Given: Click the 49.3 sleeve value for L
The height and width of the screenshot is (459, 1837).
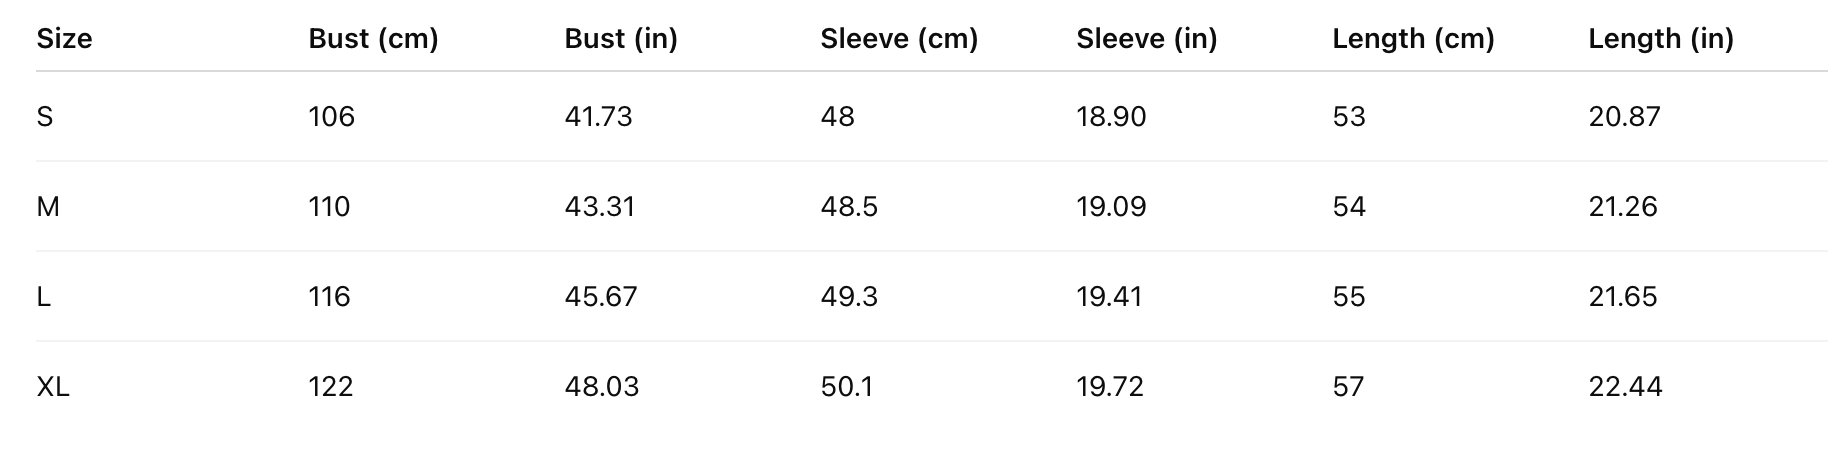Looking at the screenshot, I should (849, 297).
